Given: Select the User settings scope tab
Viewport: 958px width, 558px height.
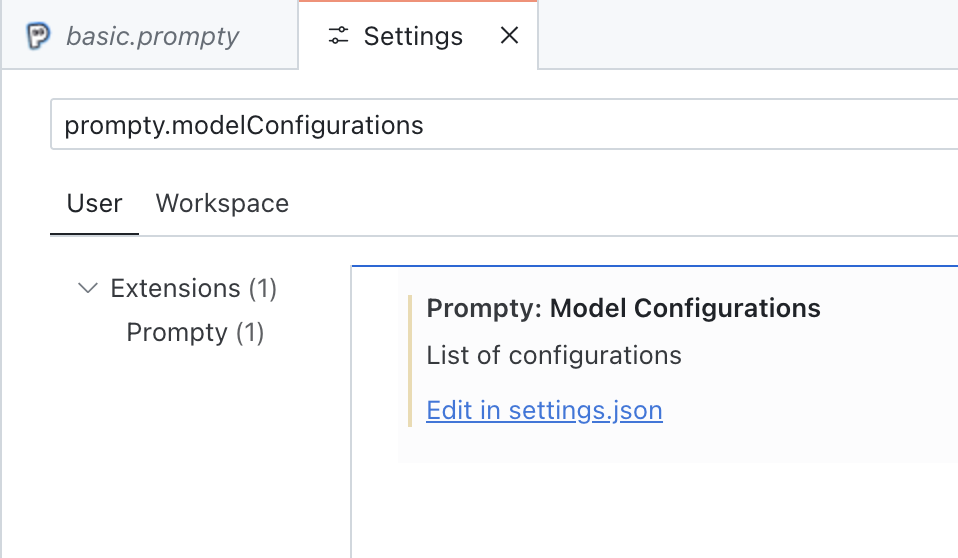Looking at the screenshot, I should [x=94, y=204].
